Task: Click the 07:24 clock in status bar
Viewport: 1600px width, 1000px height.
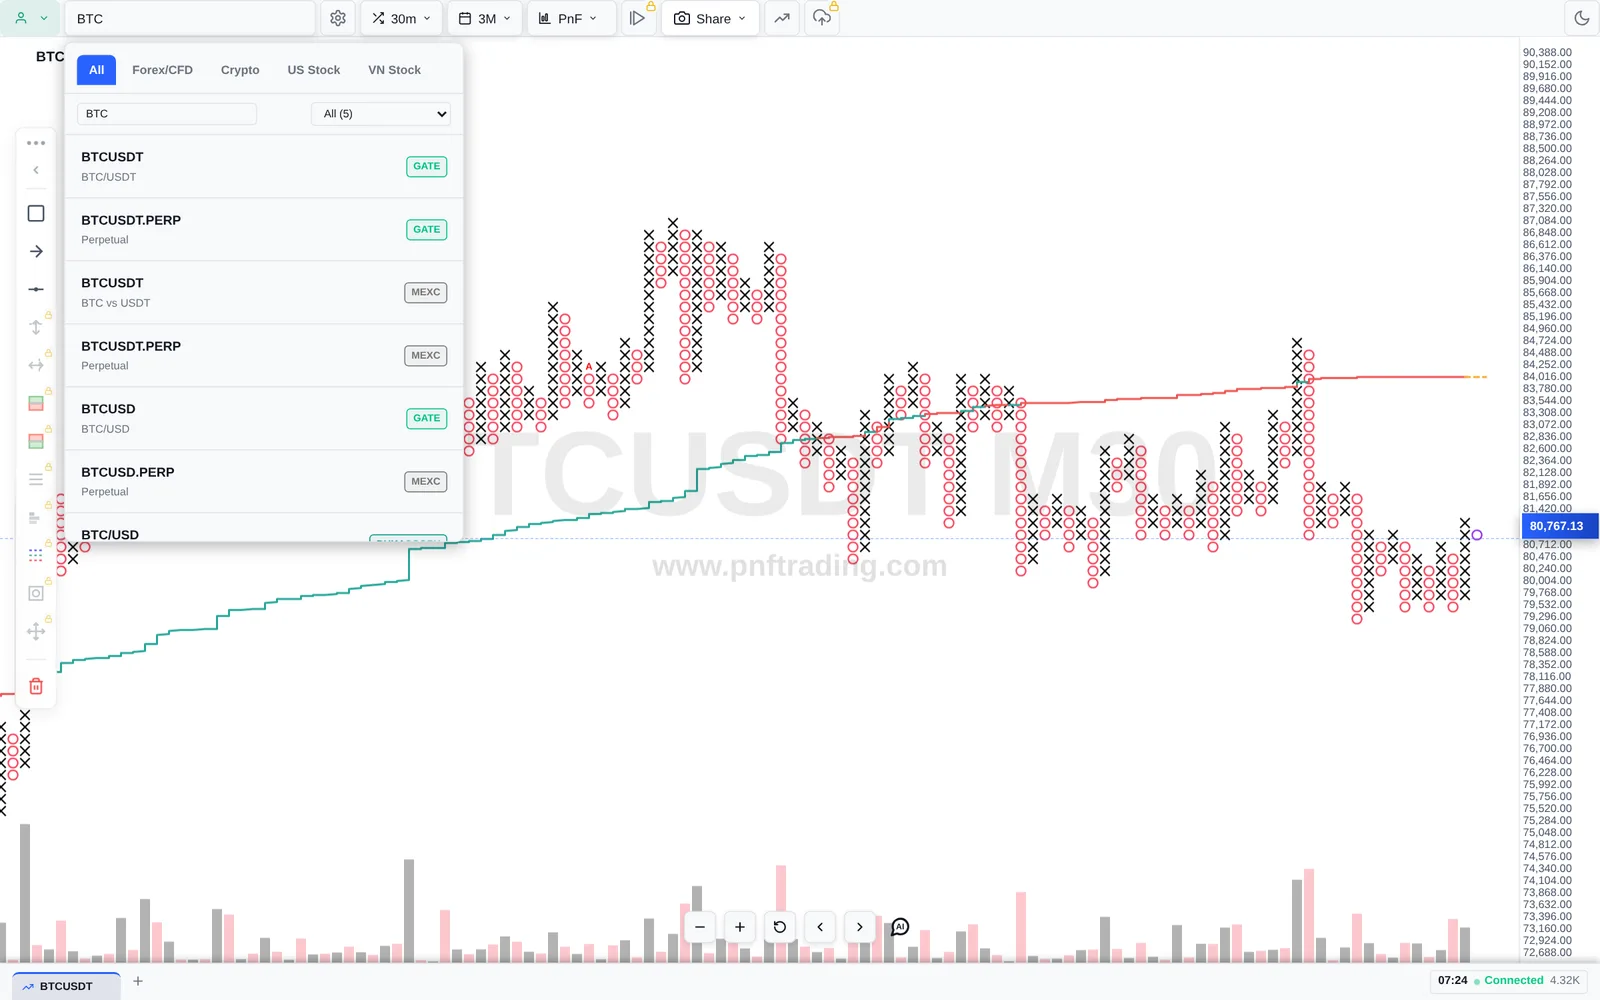Action: (1452, 980)
